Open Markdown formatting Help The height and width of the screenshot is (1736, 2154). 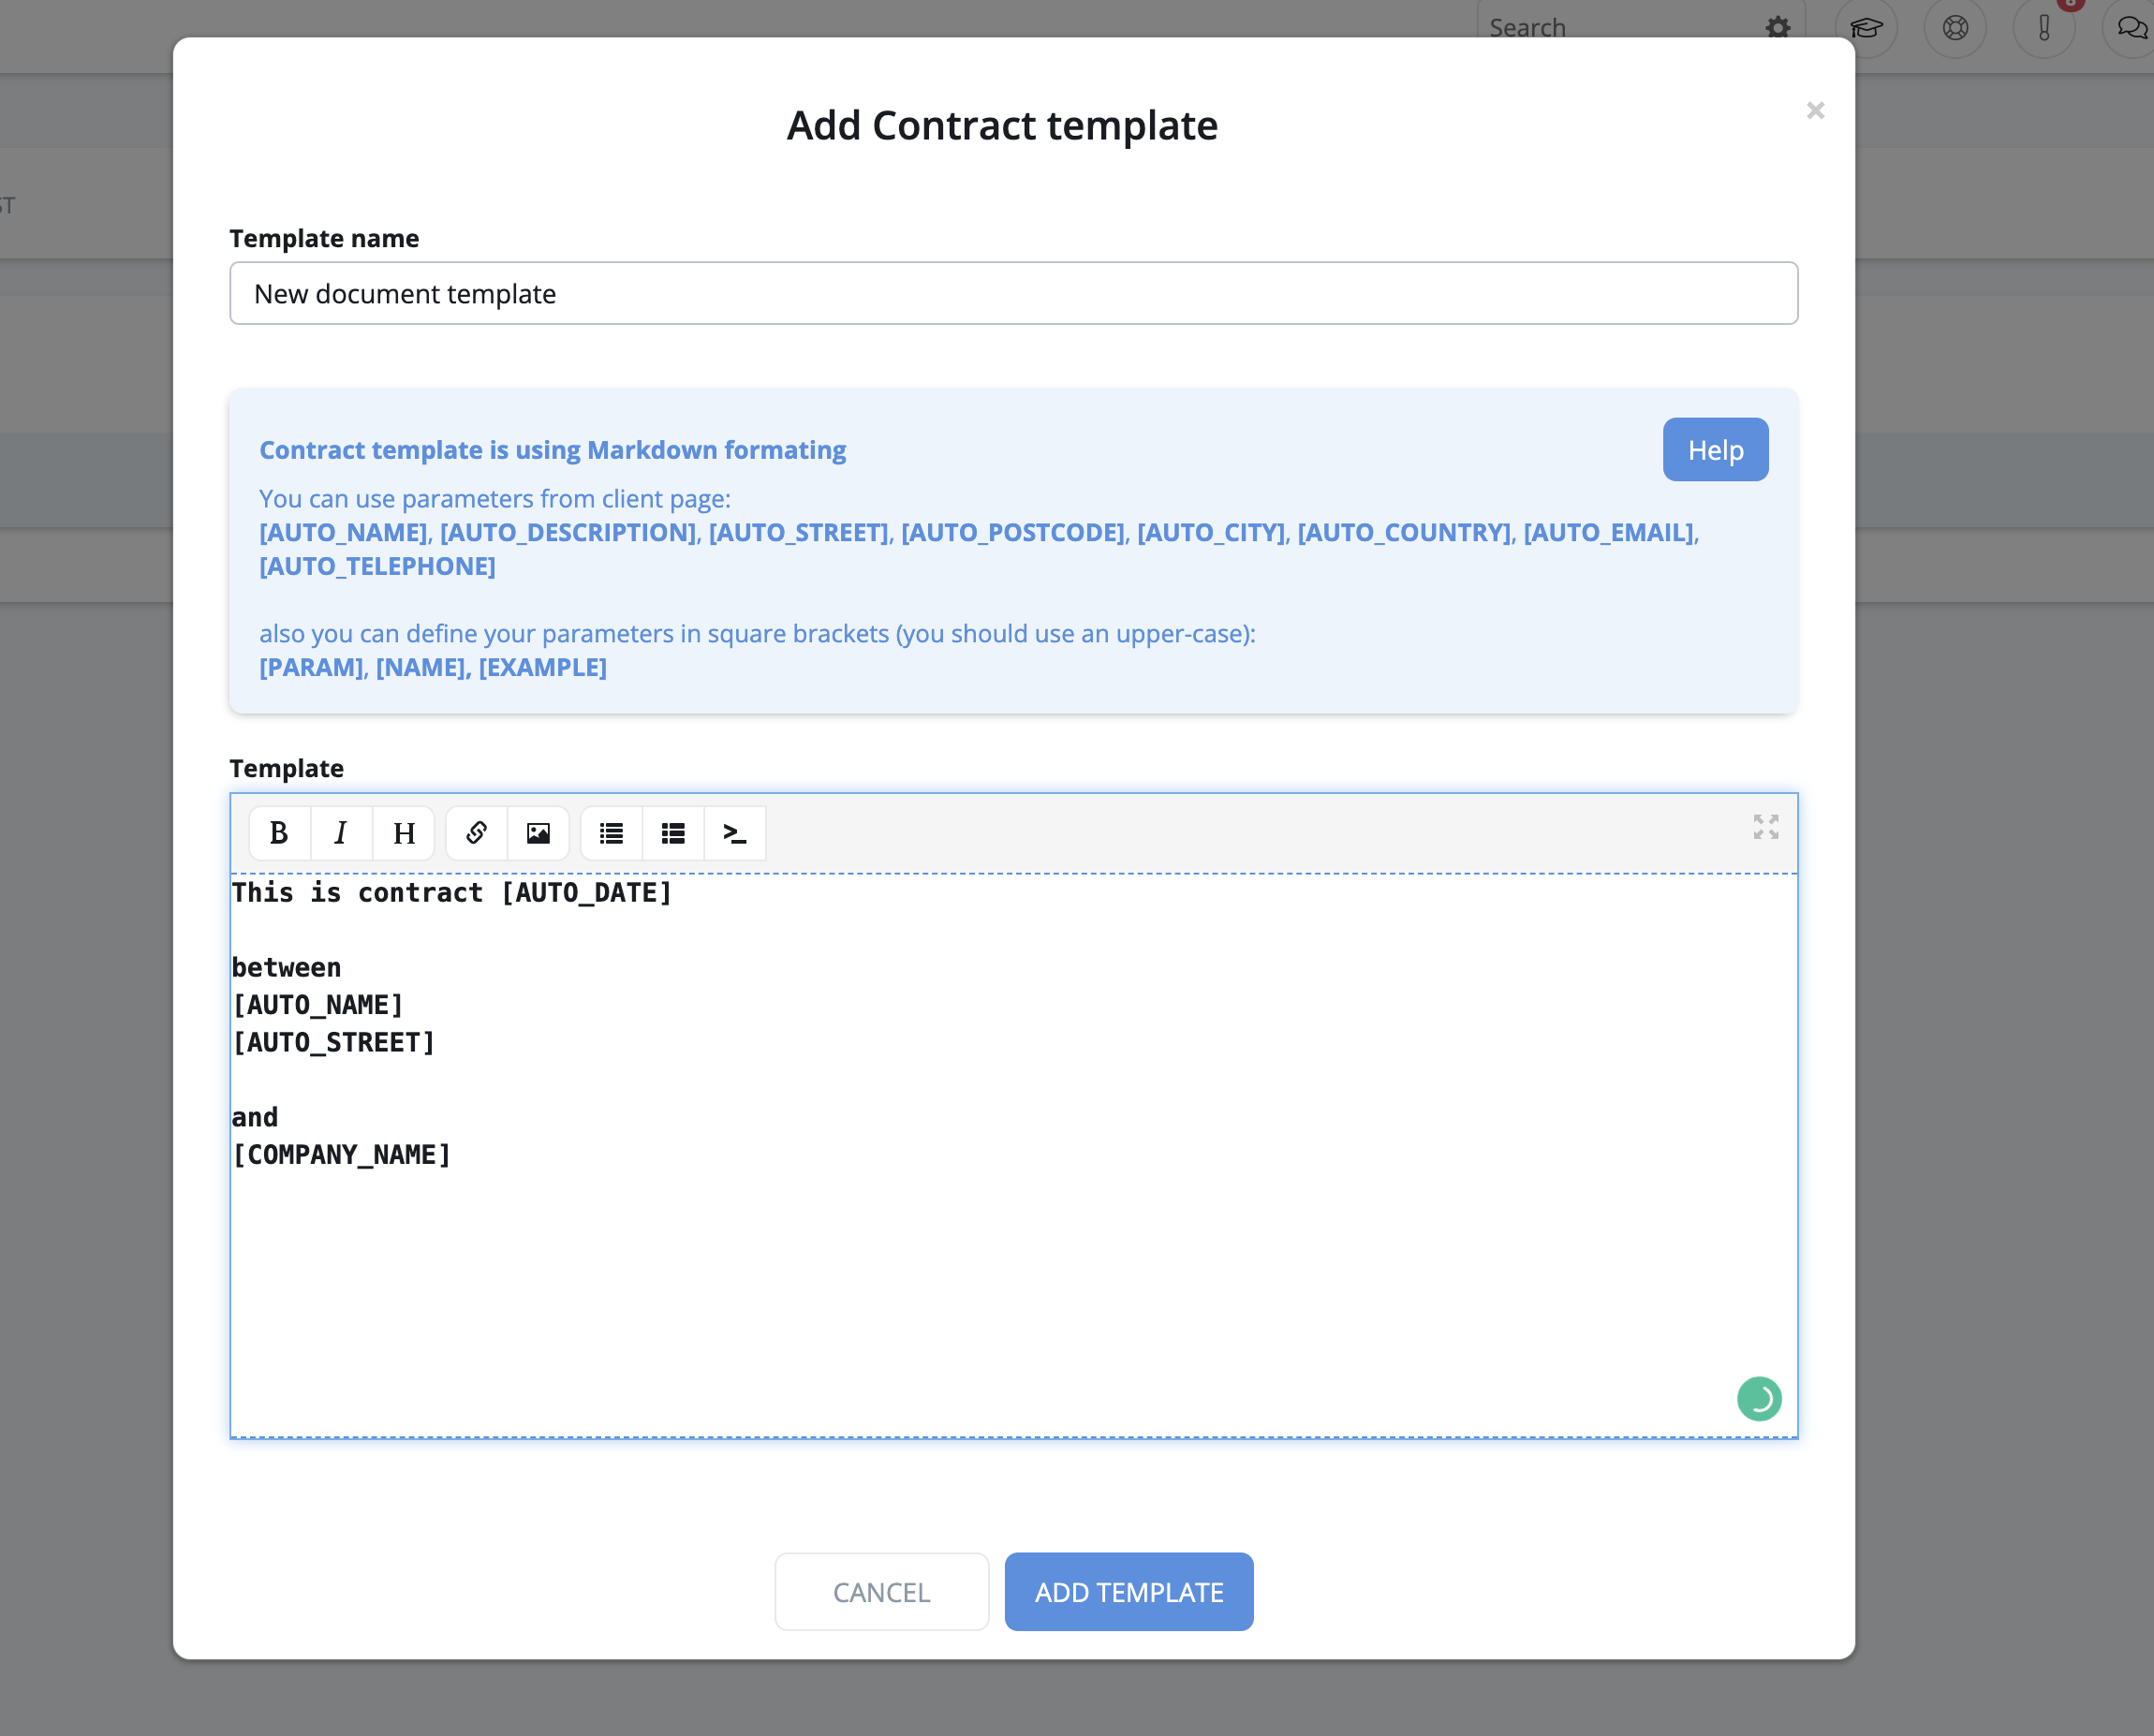pos(1715,450)
